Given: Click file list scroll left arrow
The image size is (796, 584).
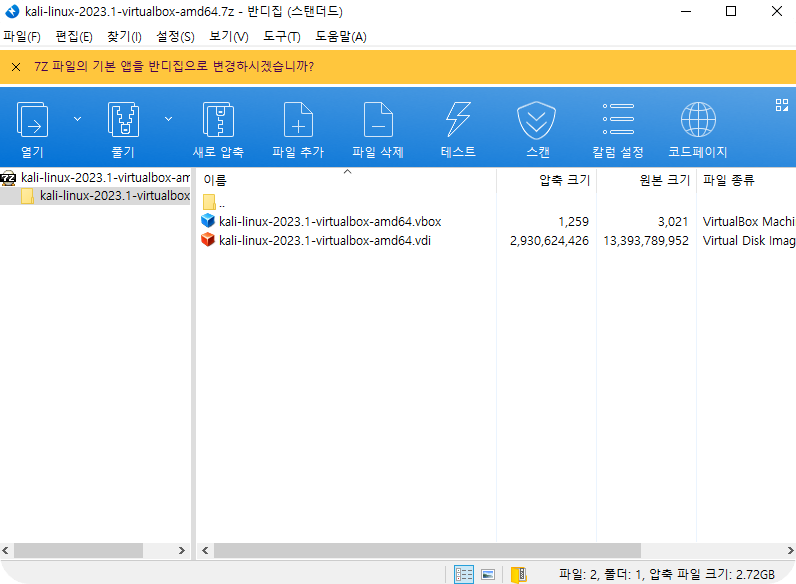Looking at the screenshot, I should click(205, 550).
